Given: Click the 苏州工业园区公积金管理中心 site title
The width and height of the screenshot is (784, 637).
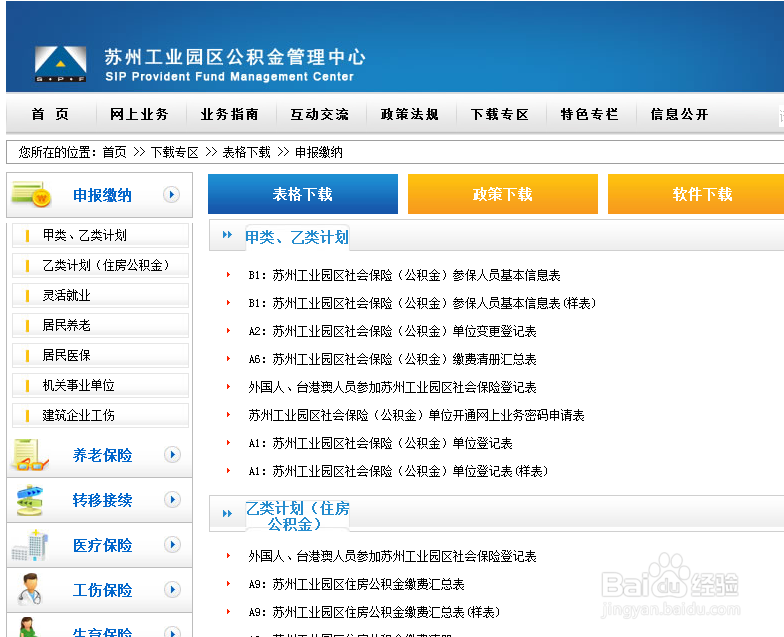Looking at the screenshot, I should [x=235, y=57].
